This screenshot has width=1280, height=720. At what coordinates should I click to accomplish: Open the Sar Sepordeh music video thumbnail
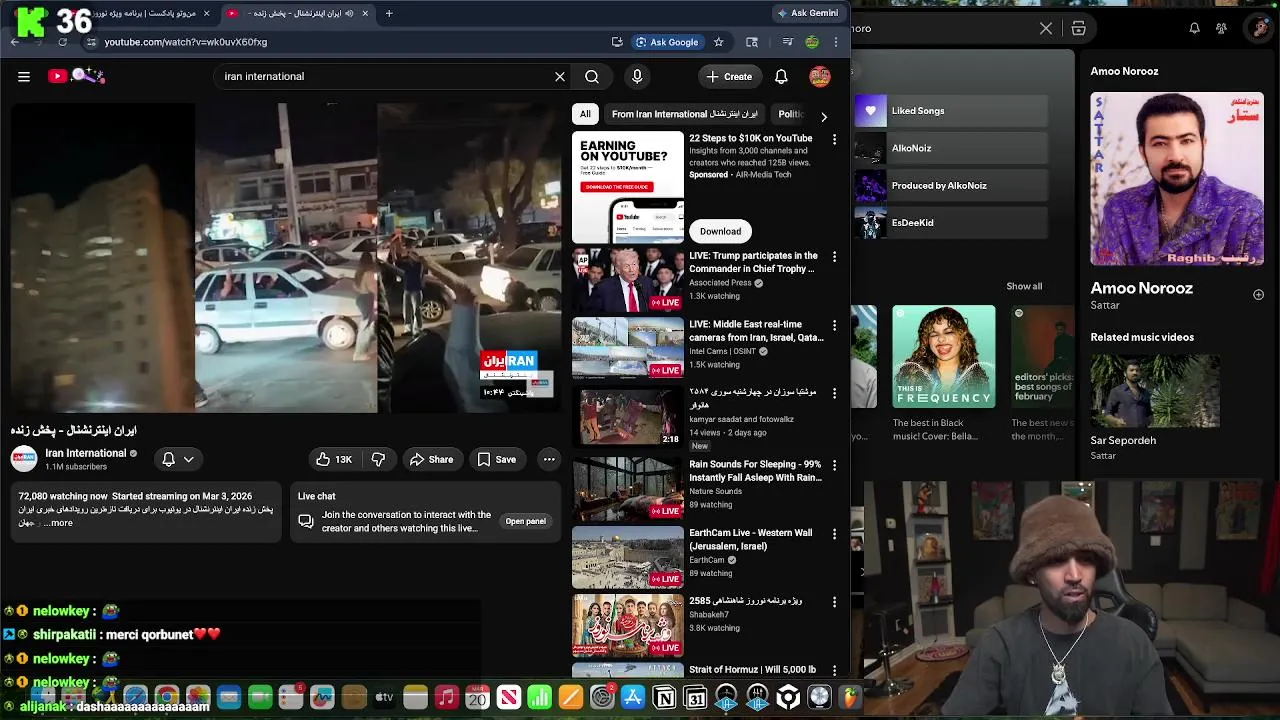point(1155,391)
